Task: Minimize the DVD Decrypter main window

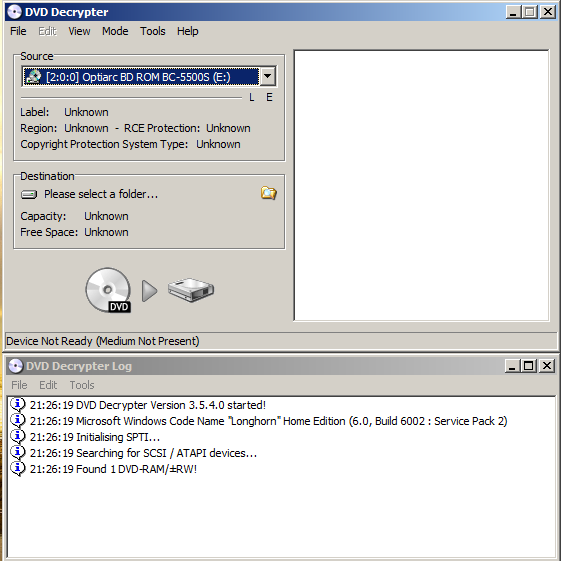Action: [x=513, y=12]
